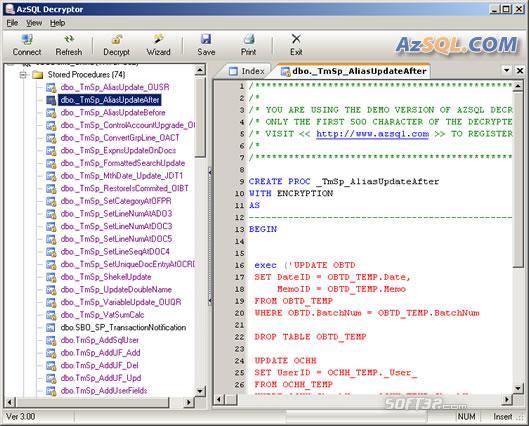Click the Connect toolbar icon

27,40
